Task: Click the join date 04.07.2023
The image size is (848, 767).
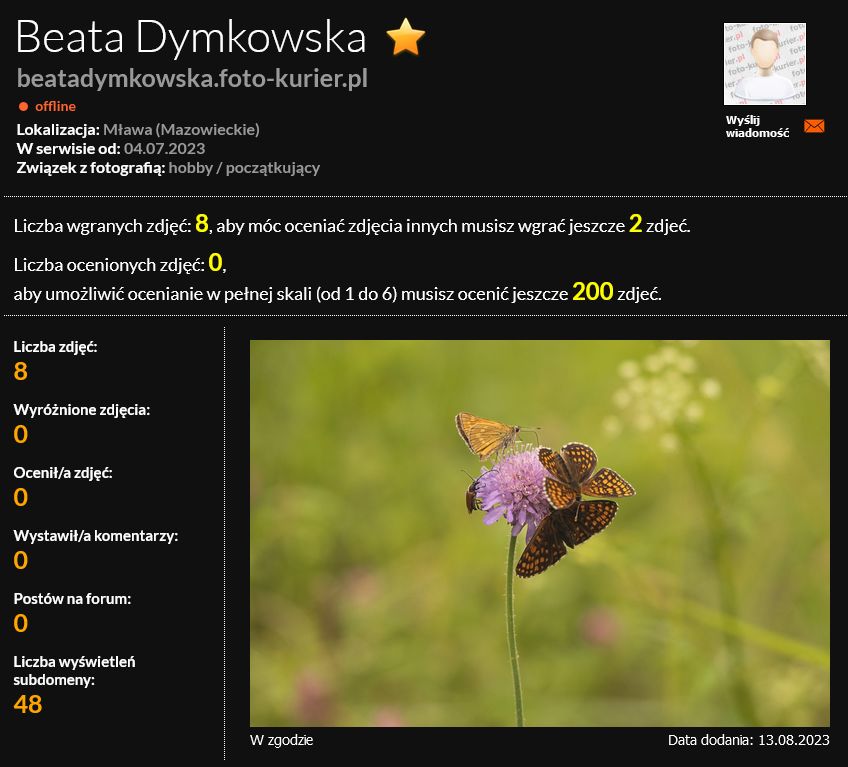Action: click(x=164, y=148)
